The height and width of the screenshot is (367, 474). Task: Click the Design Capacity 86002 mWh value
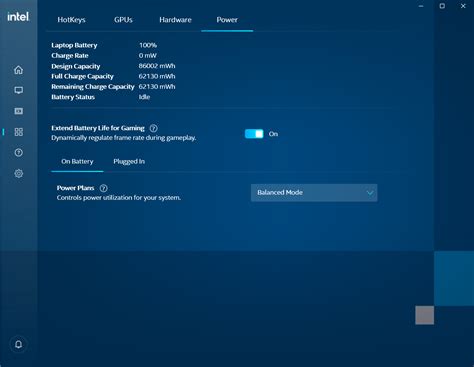point(157,66)
